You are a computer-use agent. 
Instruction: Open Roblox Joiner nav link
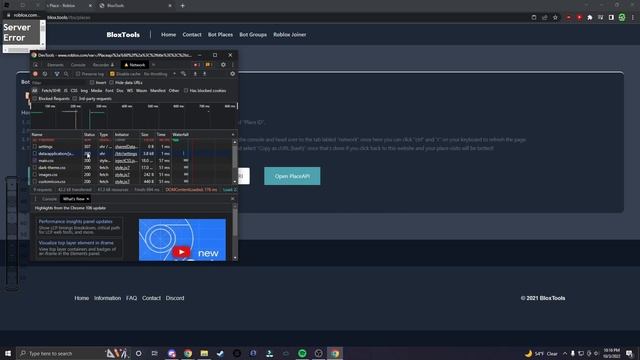[x=290, y=35]
